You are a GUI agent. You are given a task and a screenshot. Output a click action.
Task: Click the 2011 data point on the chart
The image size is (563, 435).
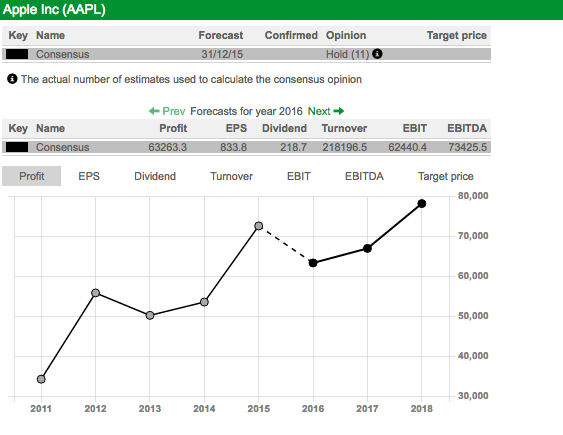point(41,379)
